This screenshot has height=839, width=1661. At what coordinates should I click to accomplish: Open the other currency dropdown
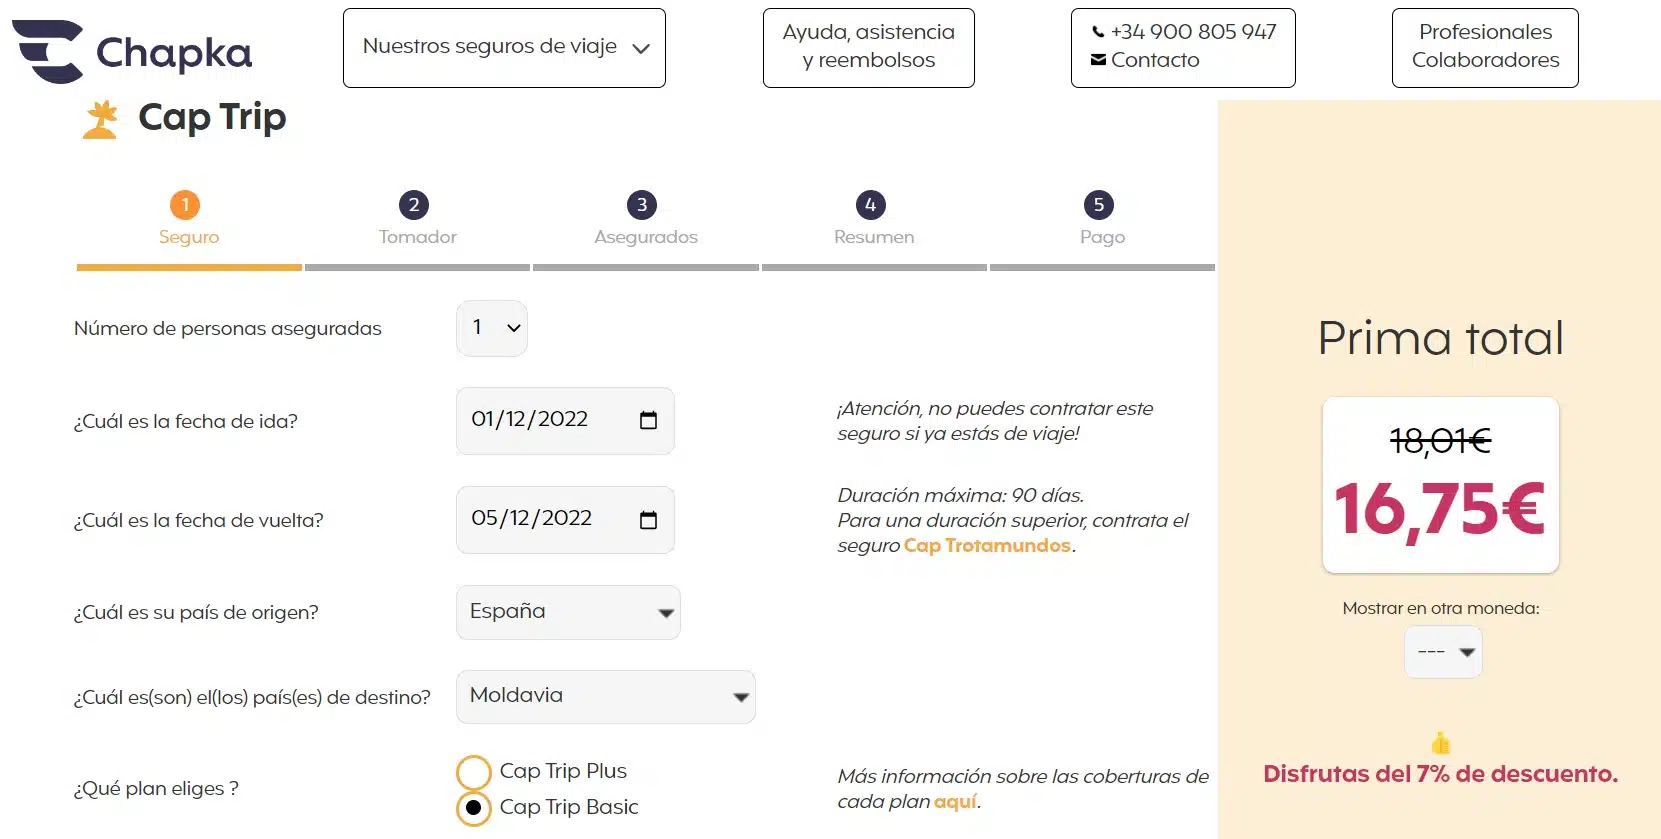[1443, 652]
